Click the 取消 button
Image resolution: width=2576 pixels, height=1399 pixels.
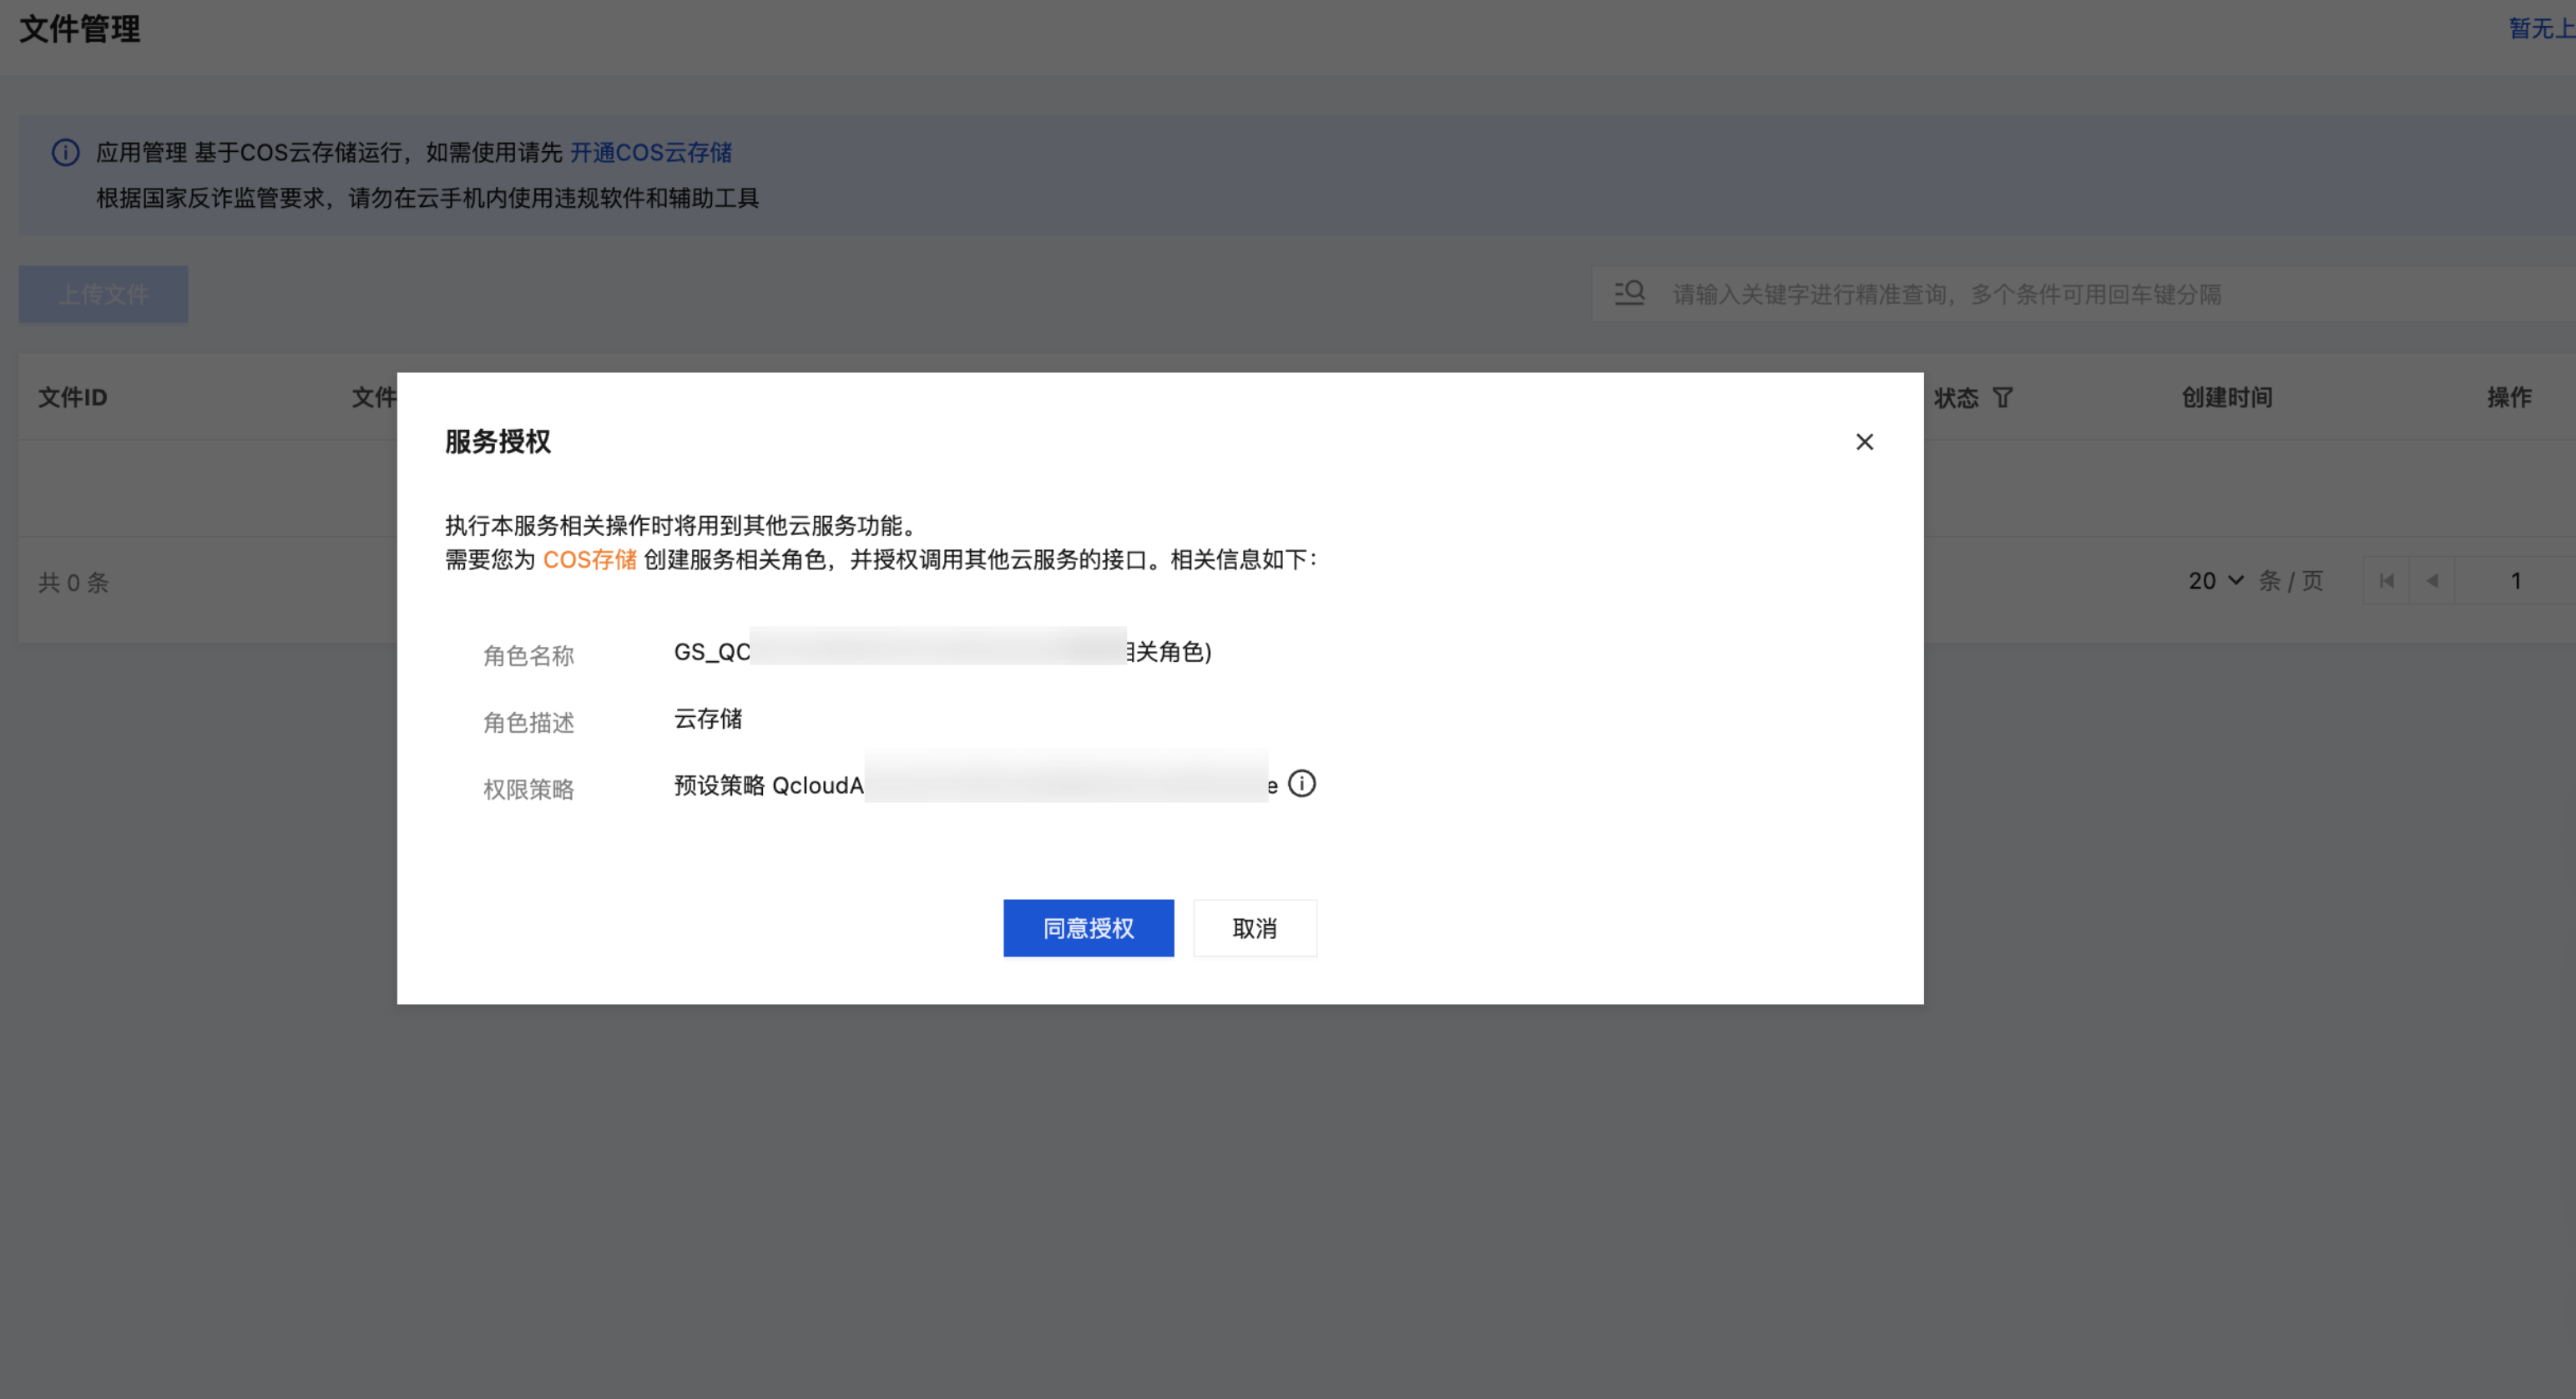click(1254, 928)
